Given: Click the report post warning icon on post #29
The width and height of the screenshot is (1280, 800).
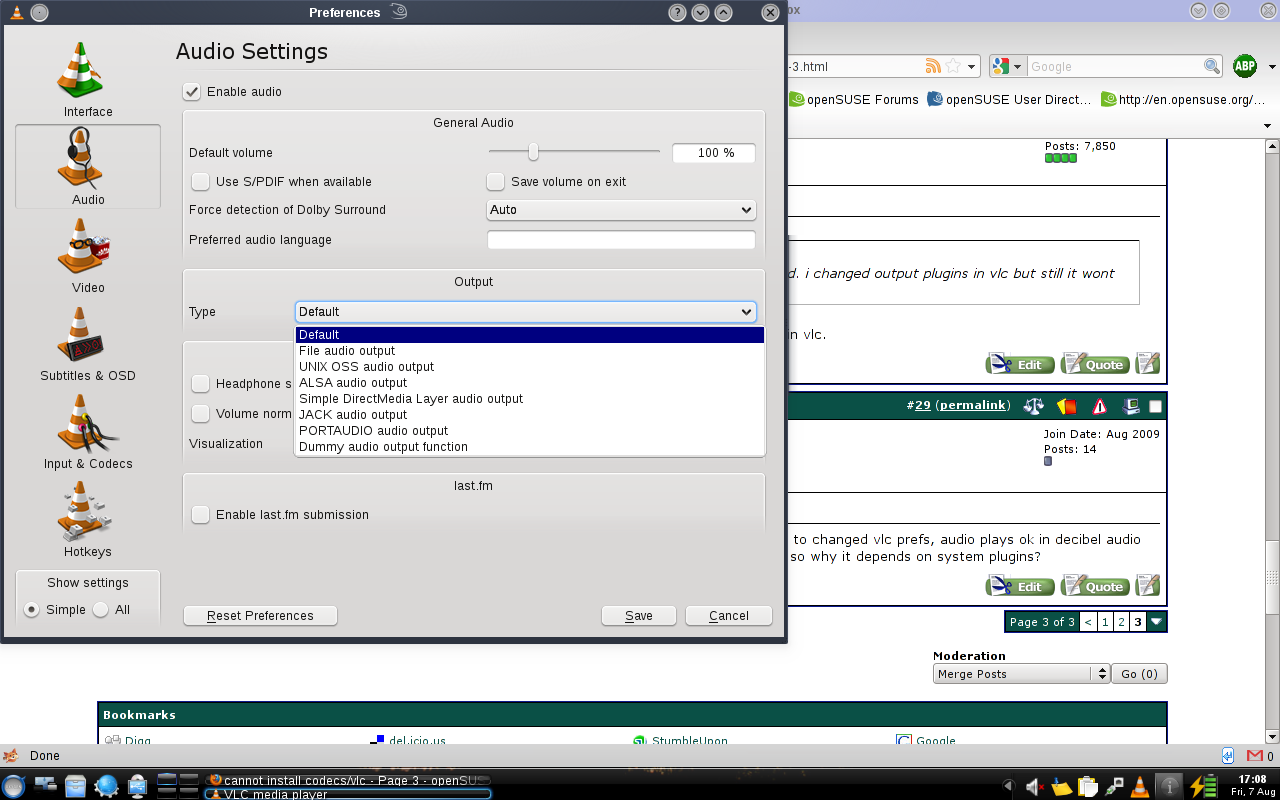Looking at the screenshot, I should [1099, 406].
